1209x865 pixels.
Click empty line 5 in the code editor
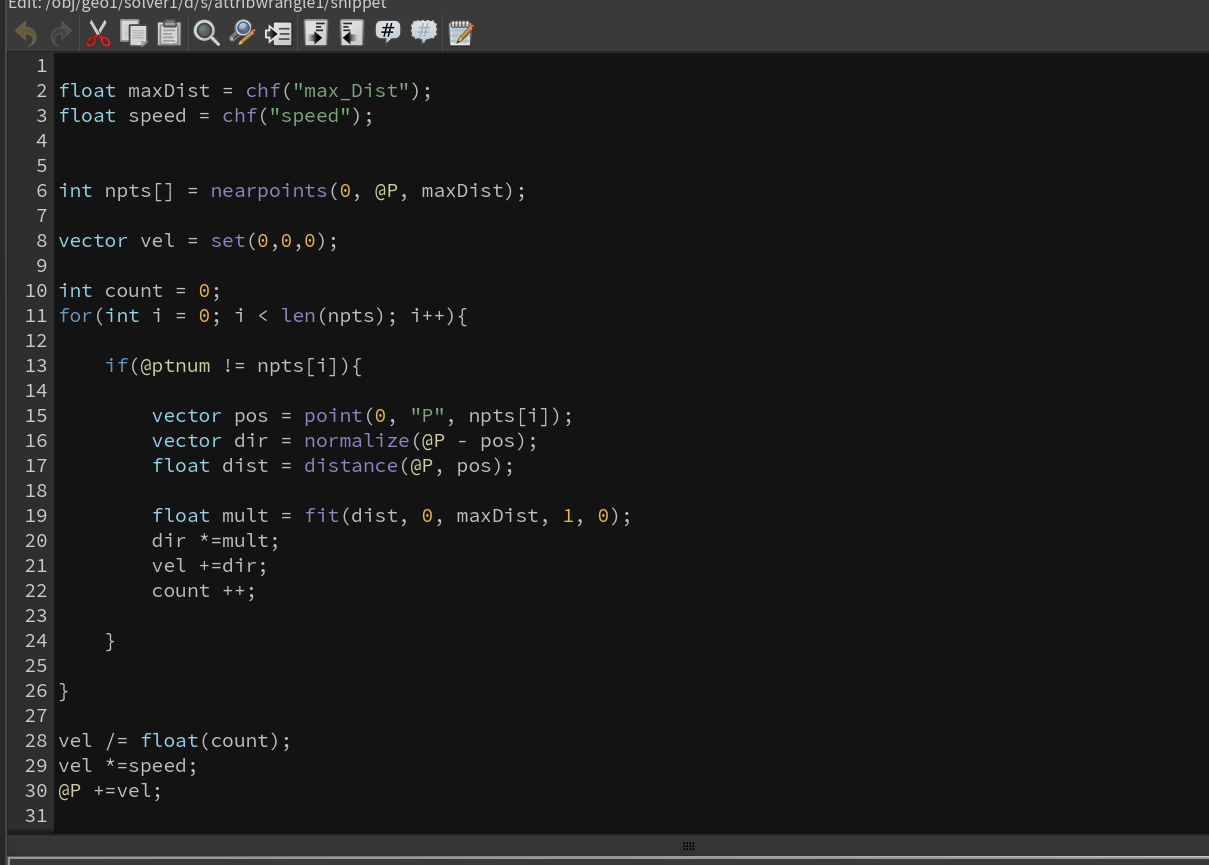630,166
